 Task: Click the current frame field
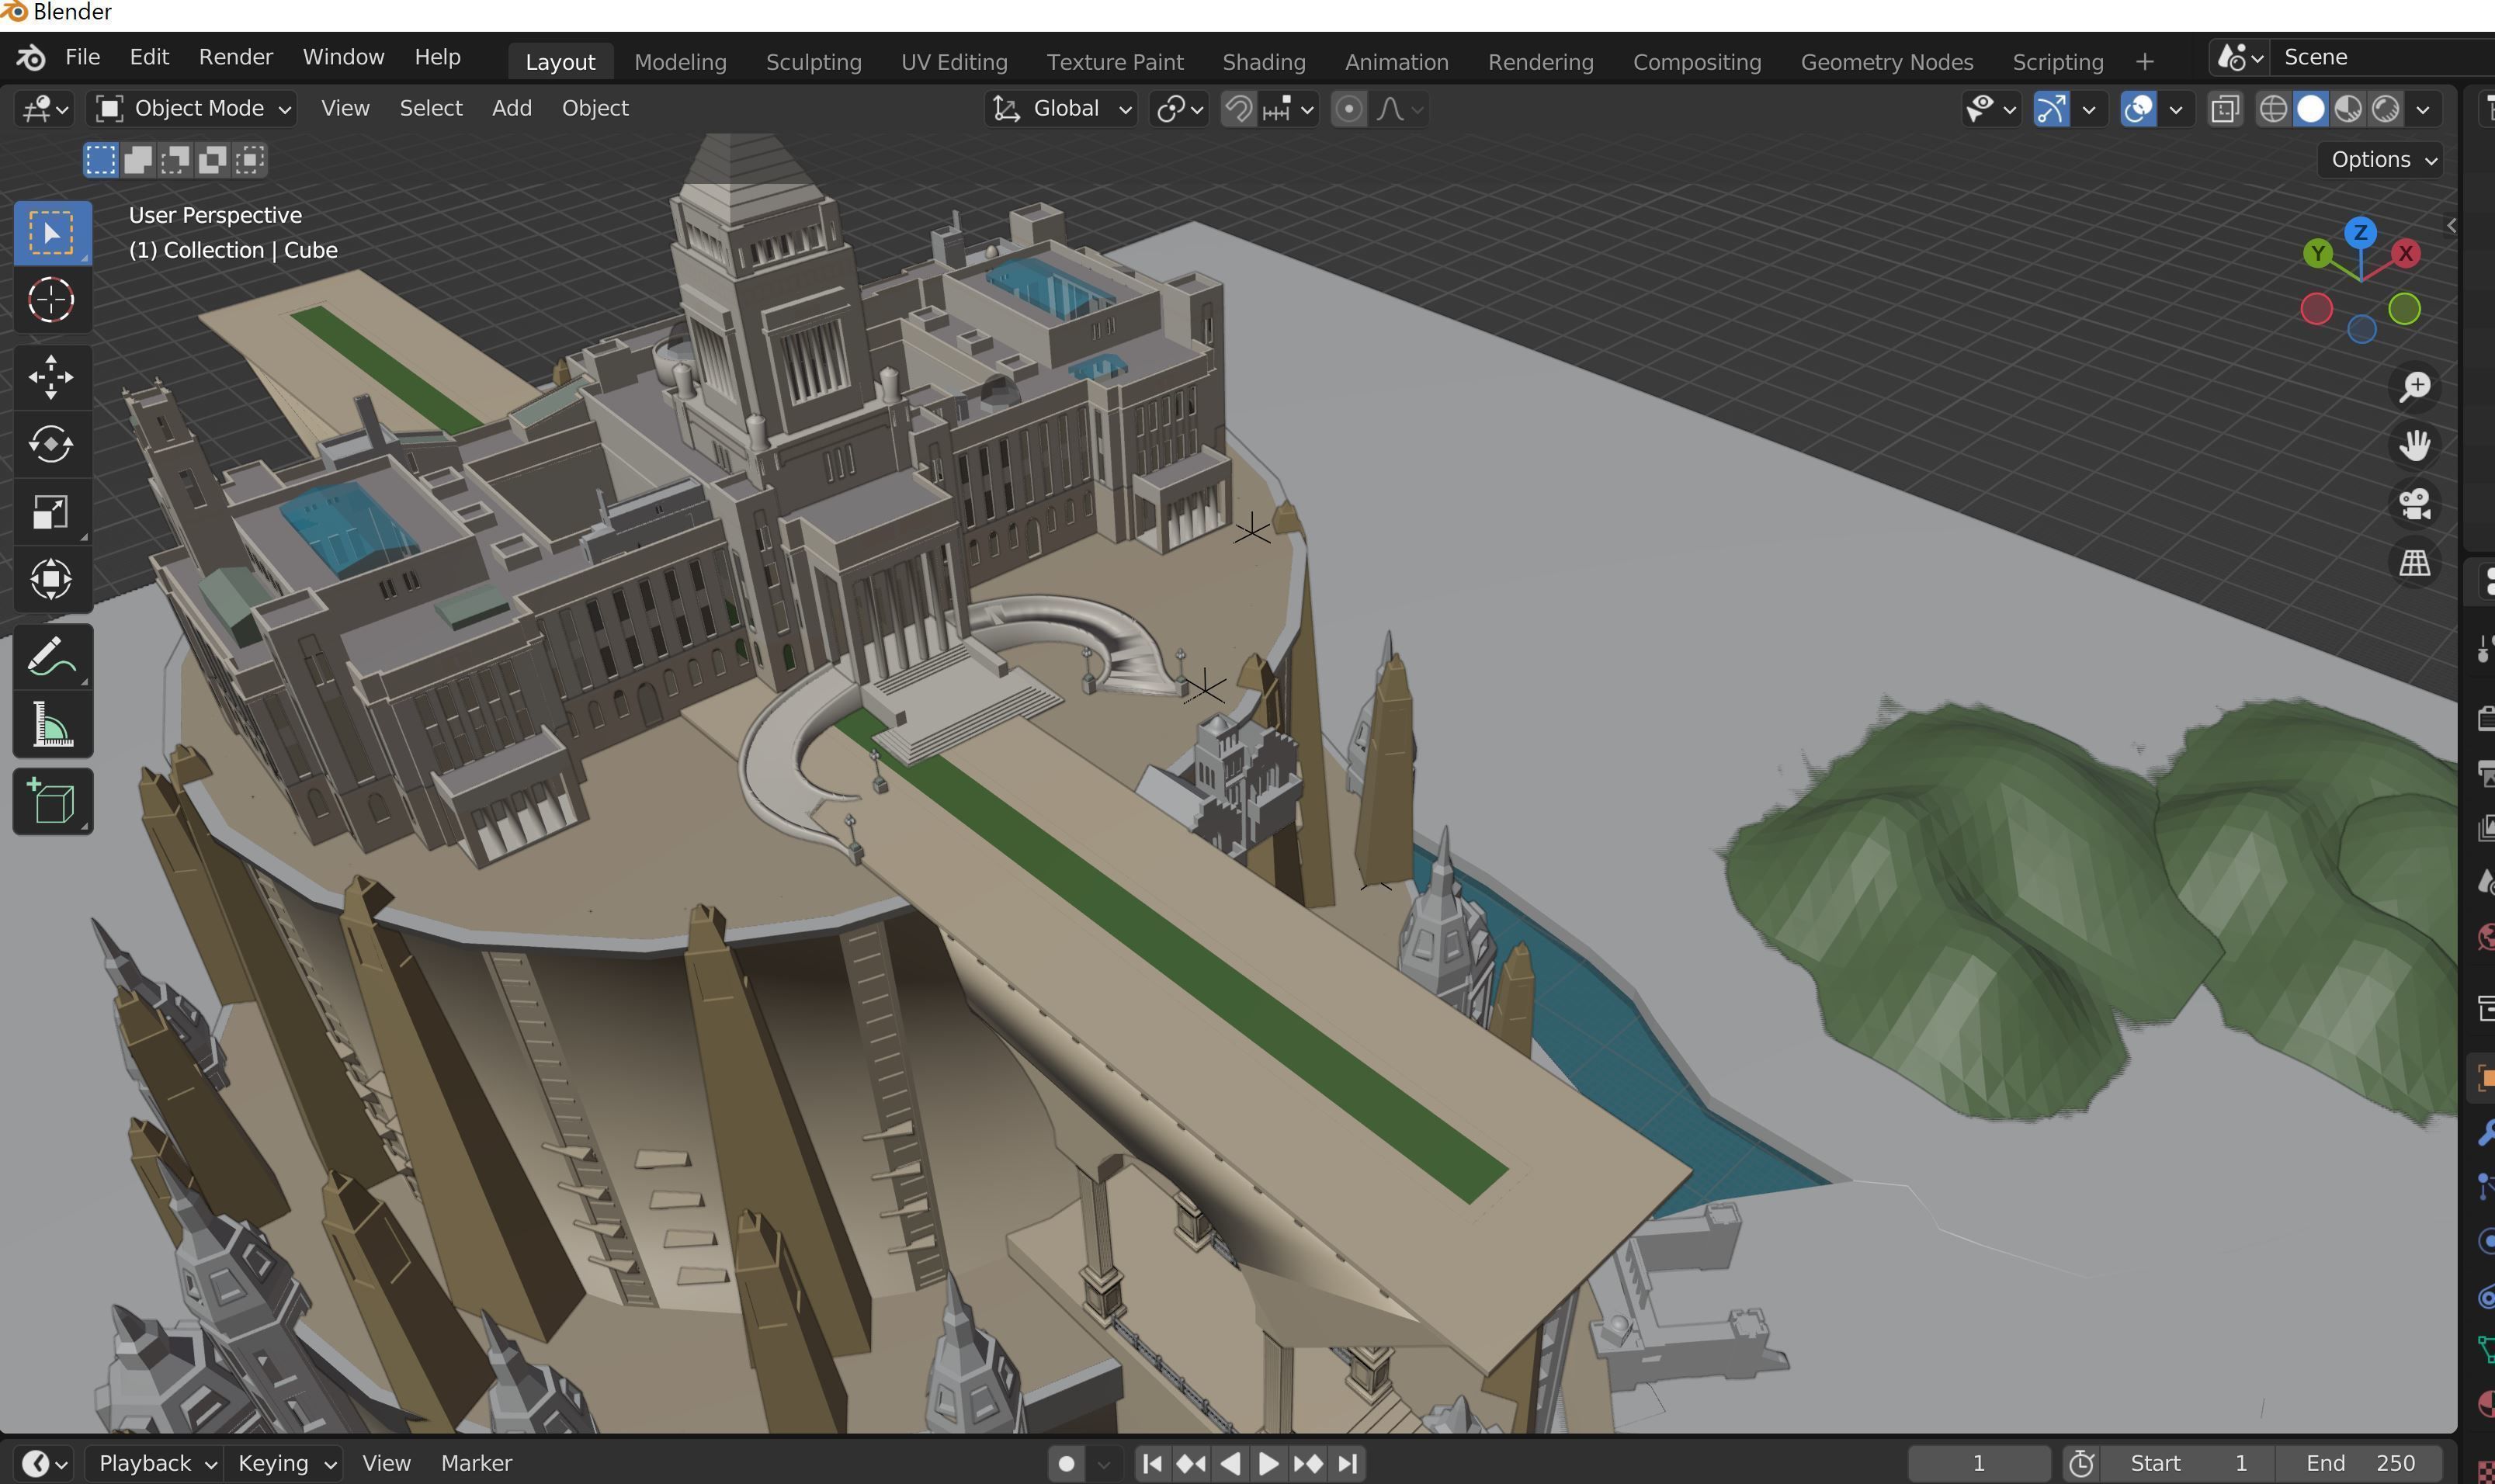click(1979, 1464)
